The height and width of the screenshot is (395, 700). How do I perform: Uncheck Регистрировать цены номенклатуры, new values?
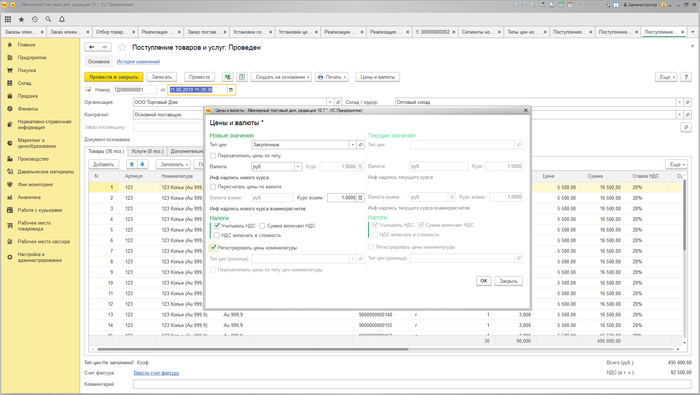tap(213, 248)
